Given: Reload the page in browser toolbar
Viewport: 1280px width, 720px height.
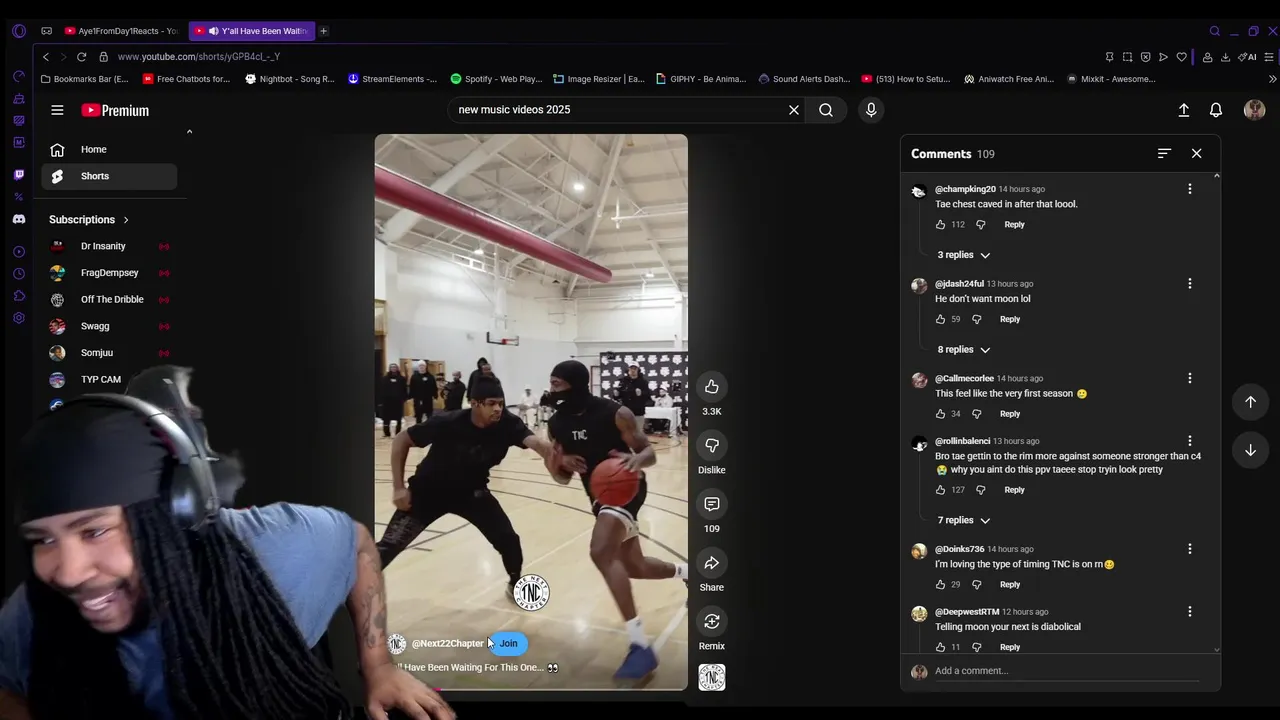Looking at the screenshot, I should (82, 57).
